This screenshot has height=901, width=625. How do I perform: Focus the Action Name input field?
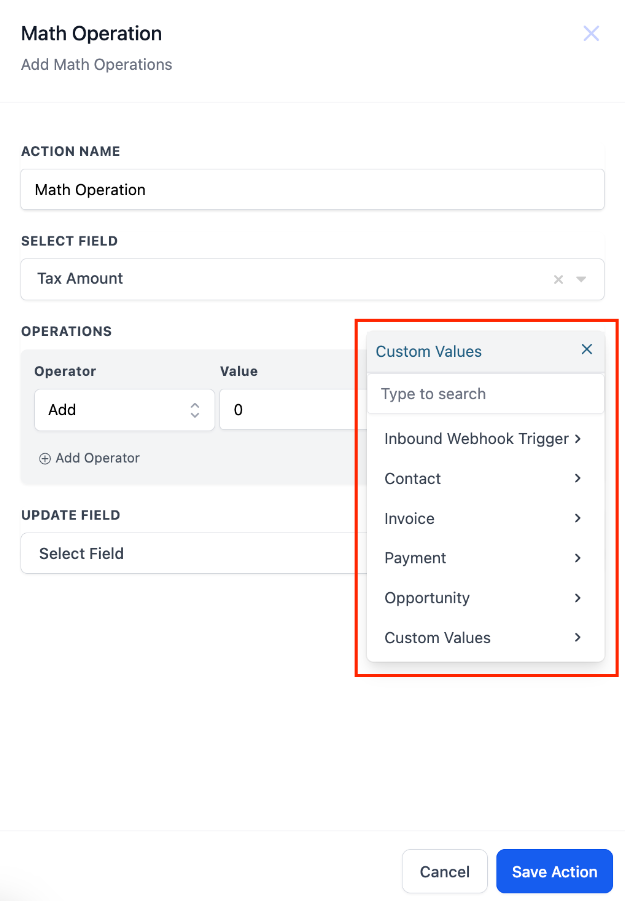click(312, 190)
